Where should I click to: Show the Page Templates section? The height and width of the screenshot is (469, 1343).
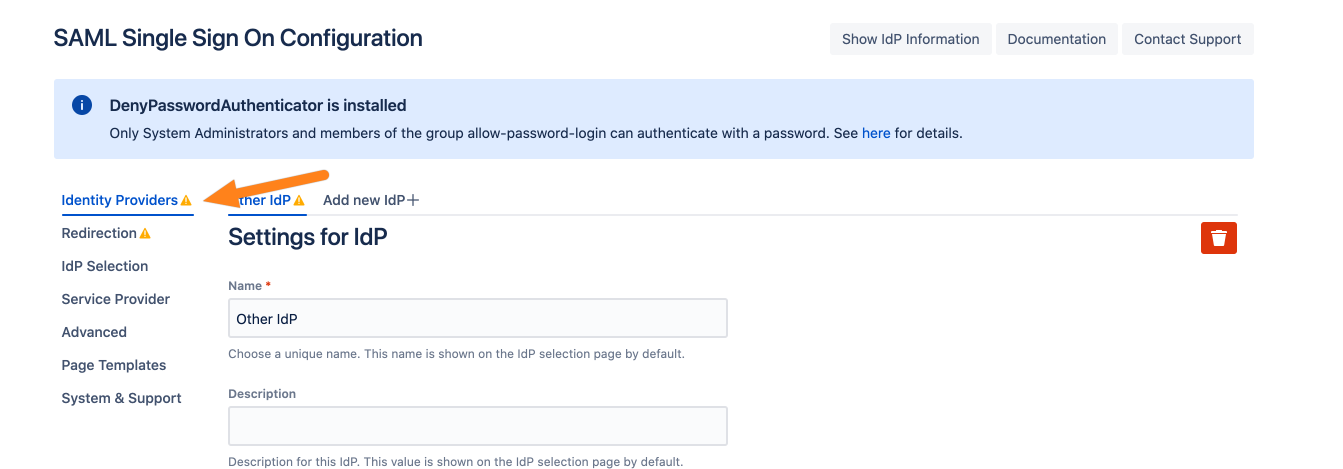click(114, 365)
